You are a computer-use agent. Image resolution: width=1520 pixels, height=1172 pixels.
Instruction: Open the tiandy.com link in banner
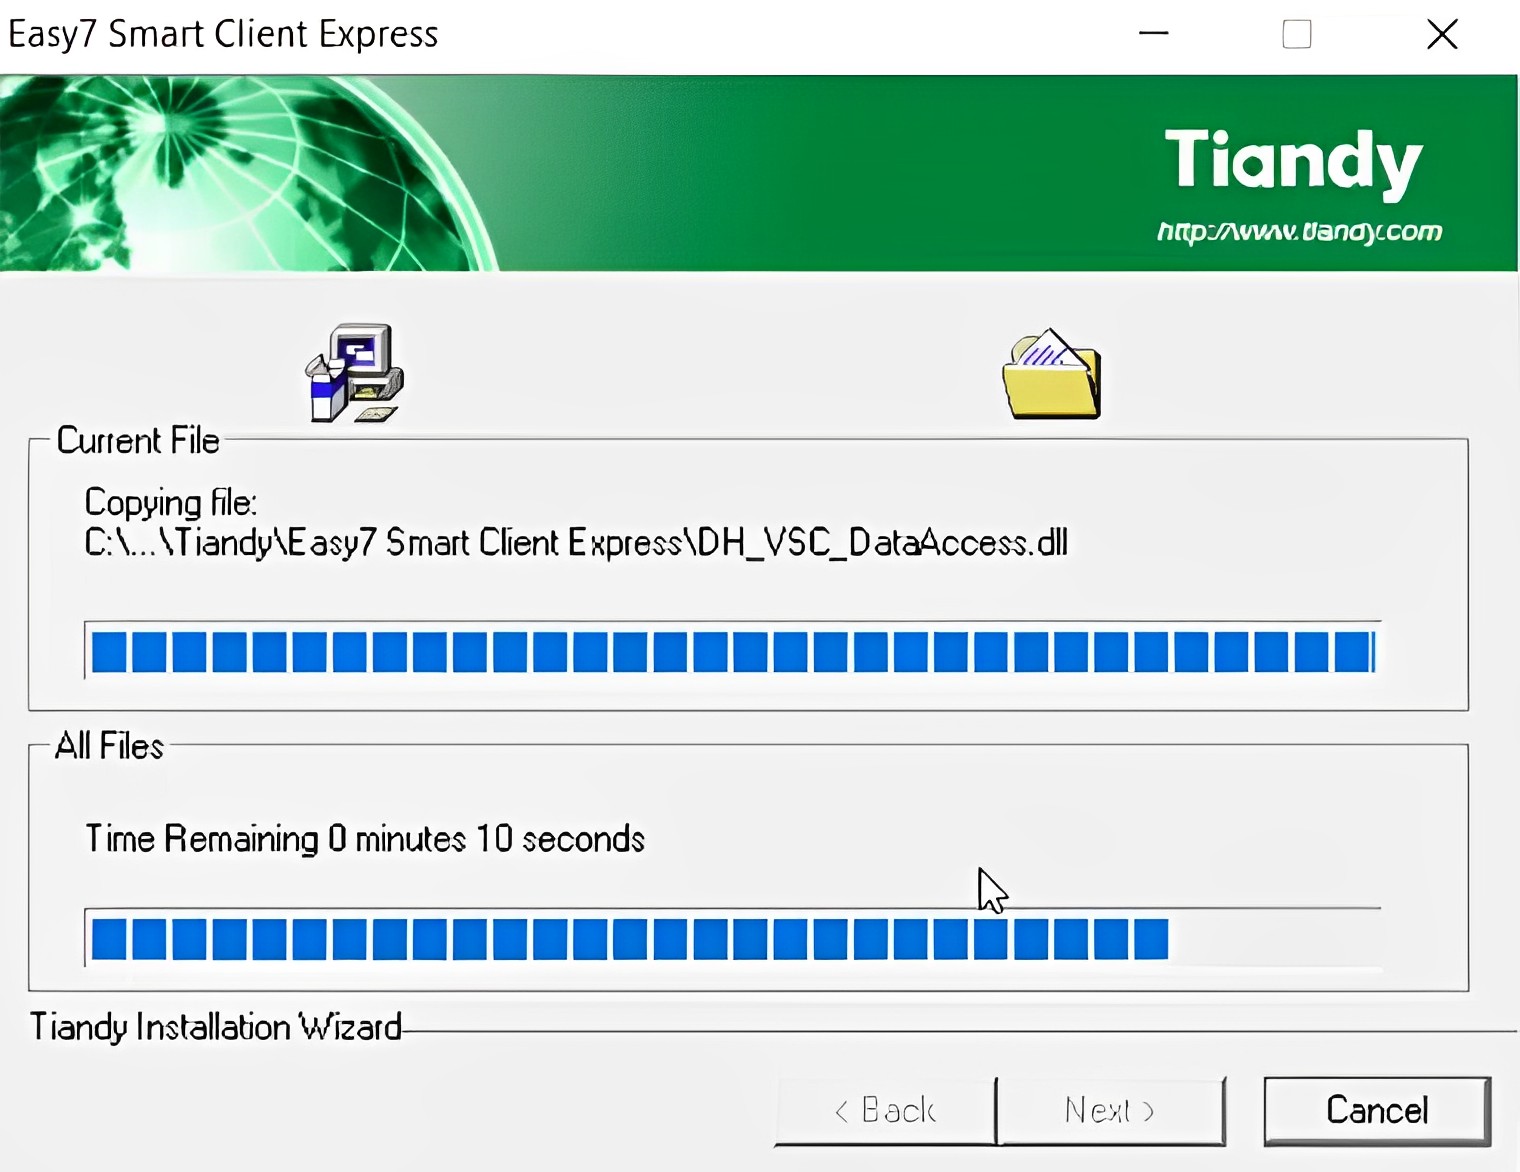[1299, 232]
